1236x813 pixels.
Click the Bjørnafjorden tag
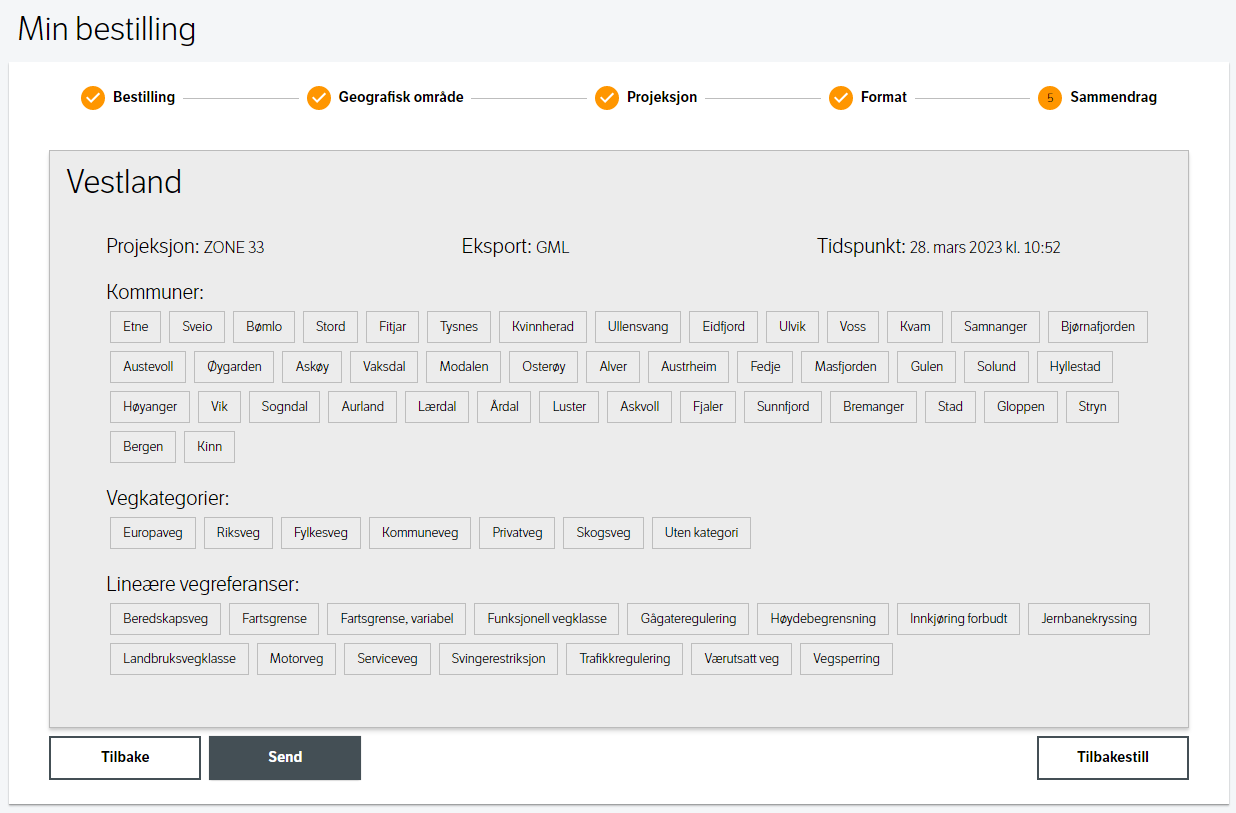tap(1098, 327)
